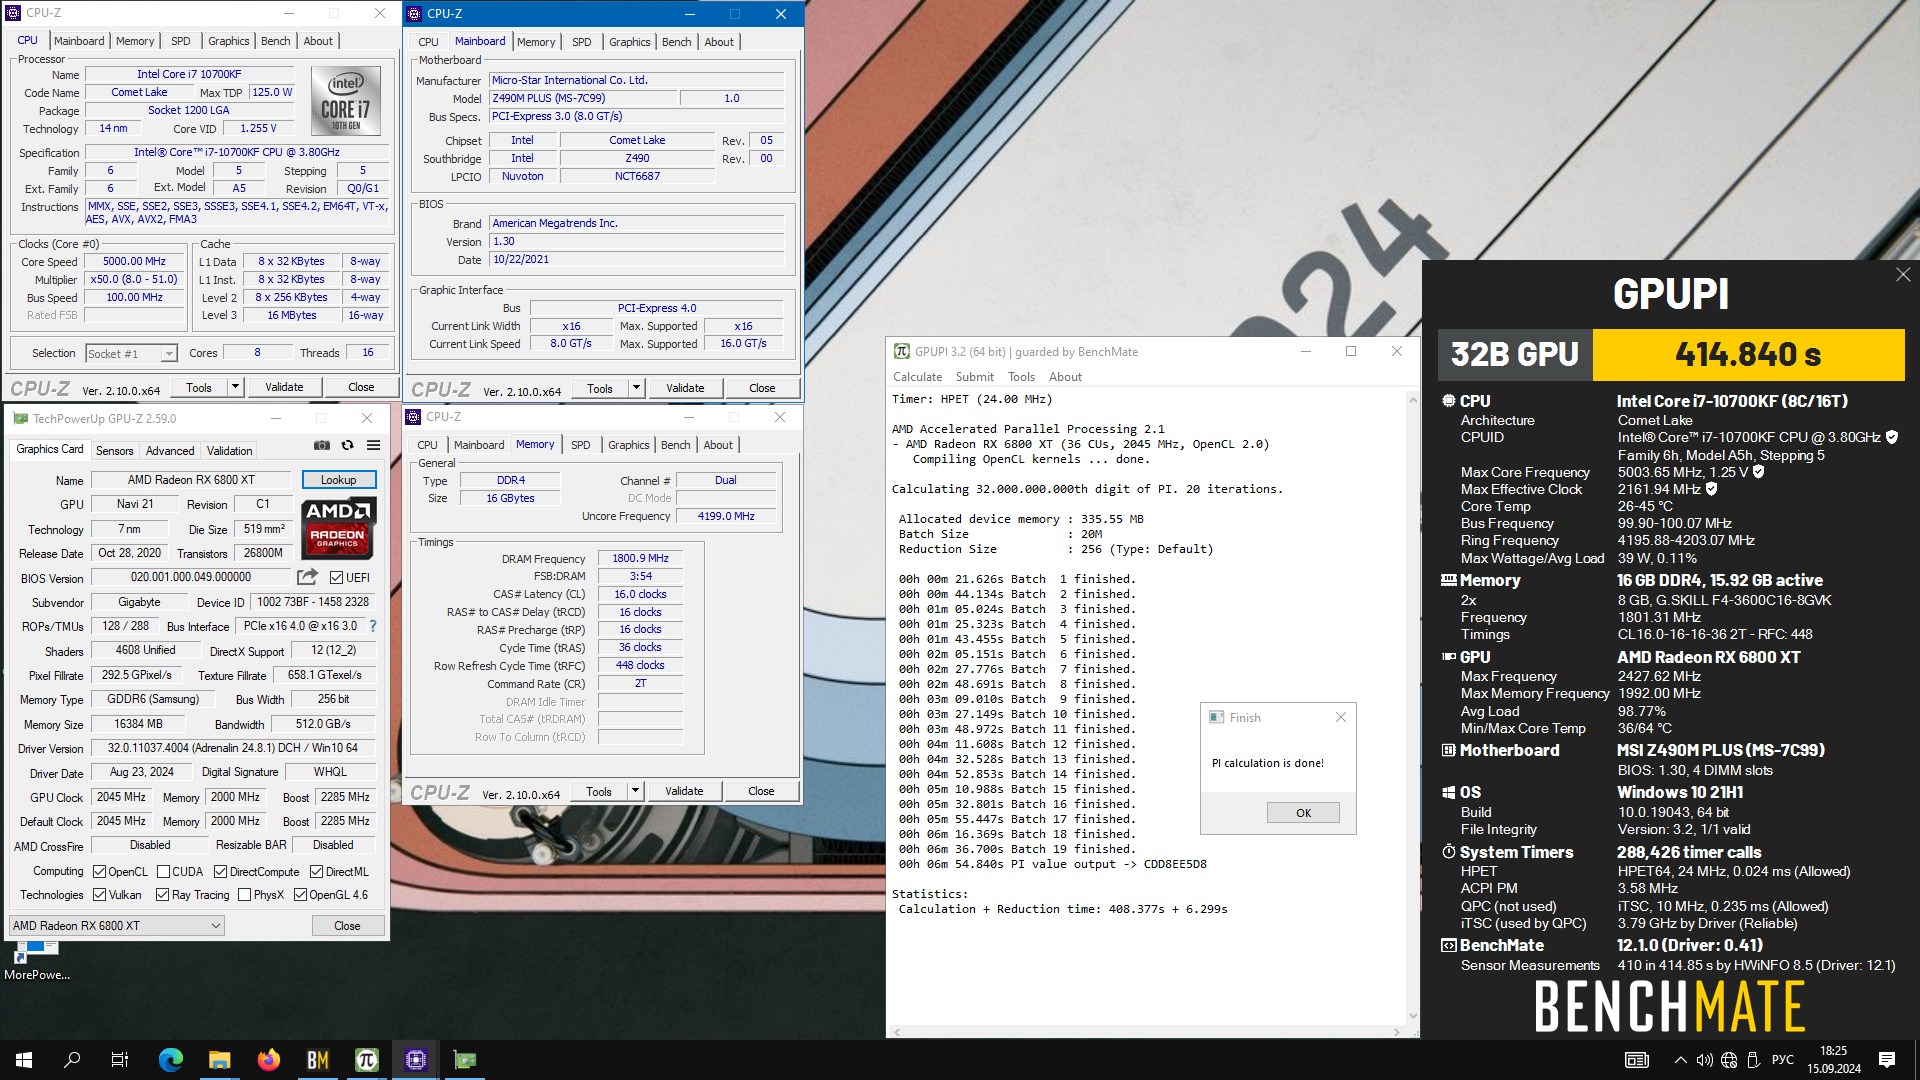This screenshot has height=1080, width=1920.
Task: Toggle OpenCL computing checkbox
Action: point(99,872)
